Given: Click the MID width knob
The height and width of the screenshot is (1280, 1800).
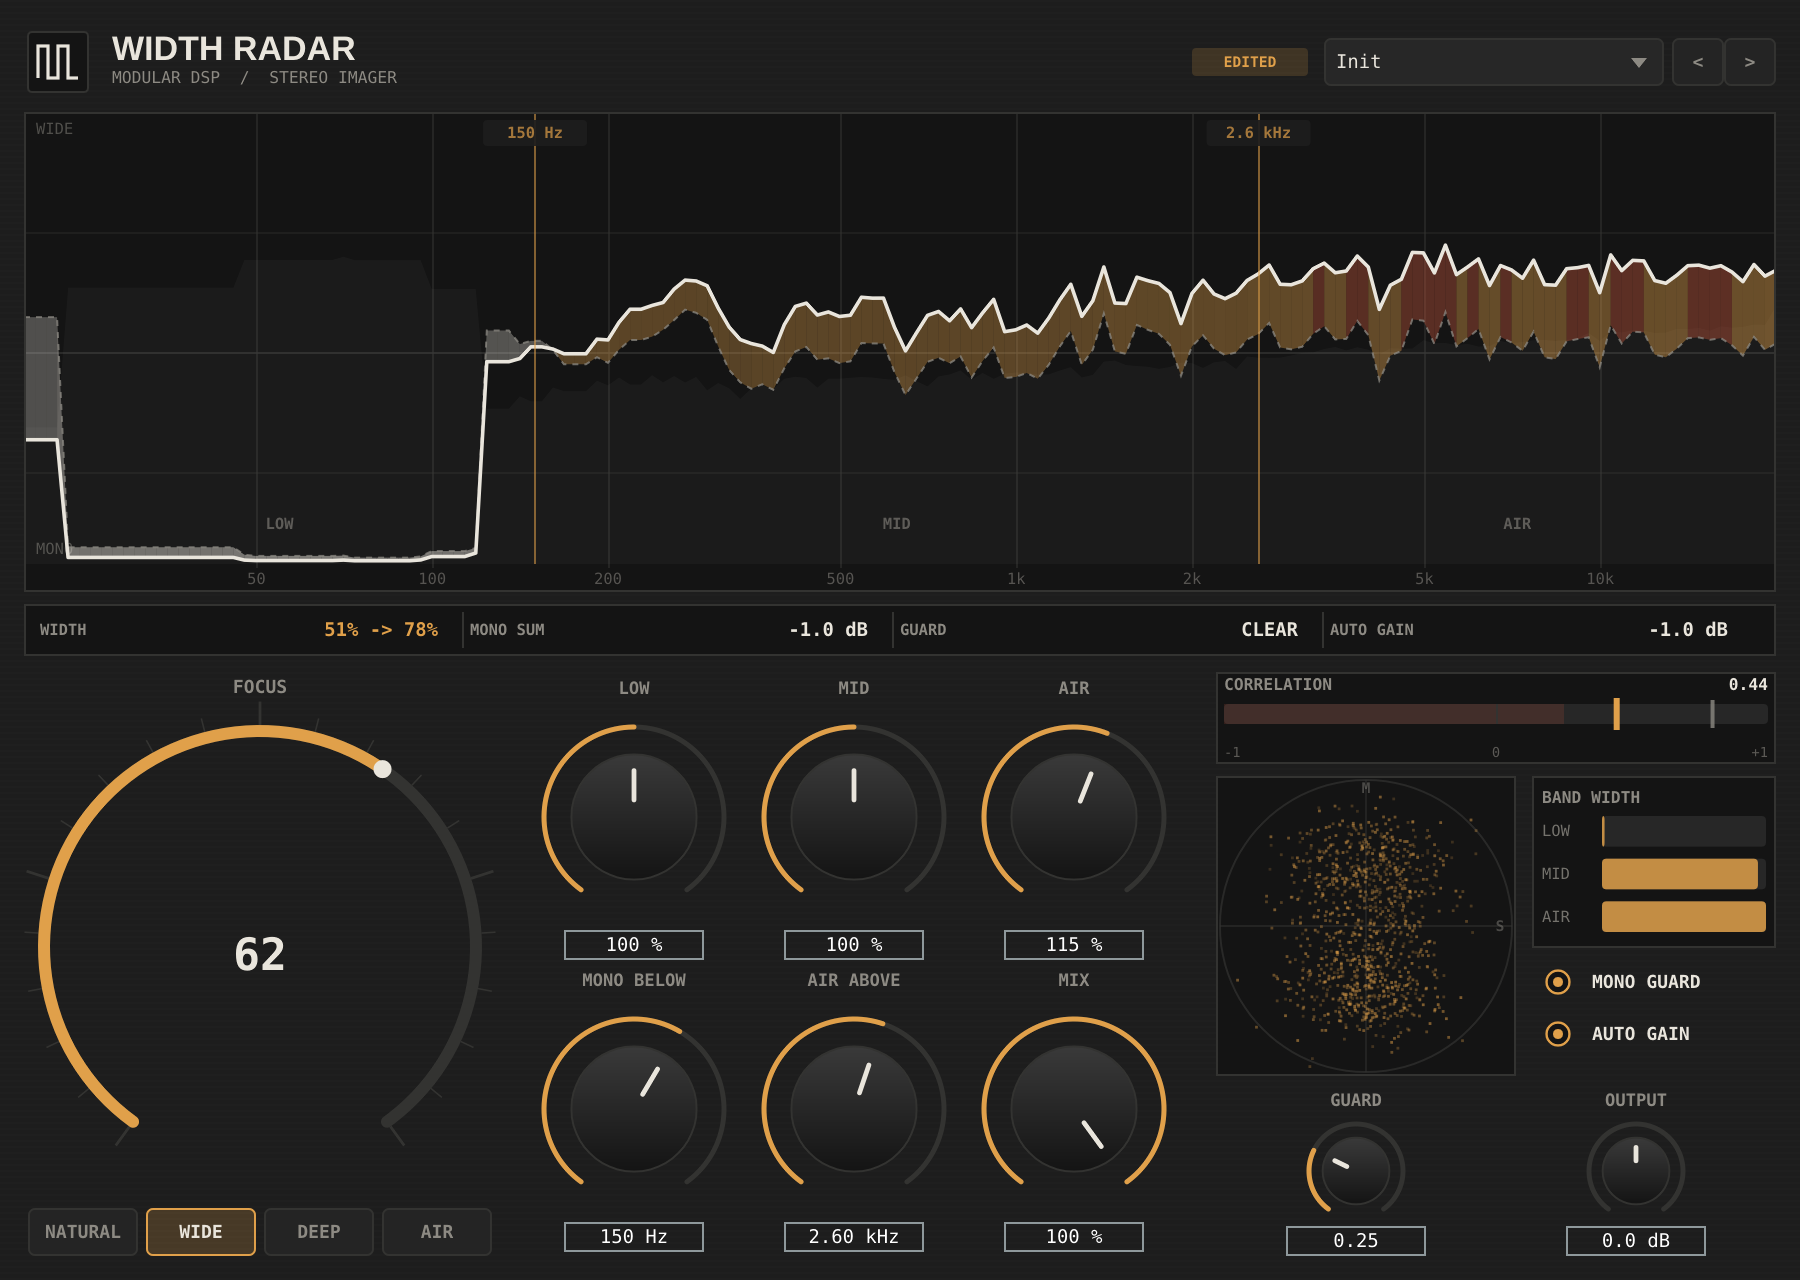Looking at the screenshot, I should tap(854, 817).
